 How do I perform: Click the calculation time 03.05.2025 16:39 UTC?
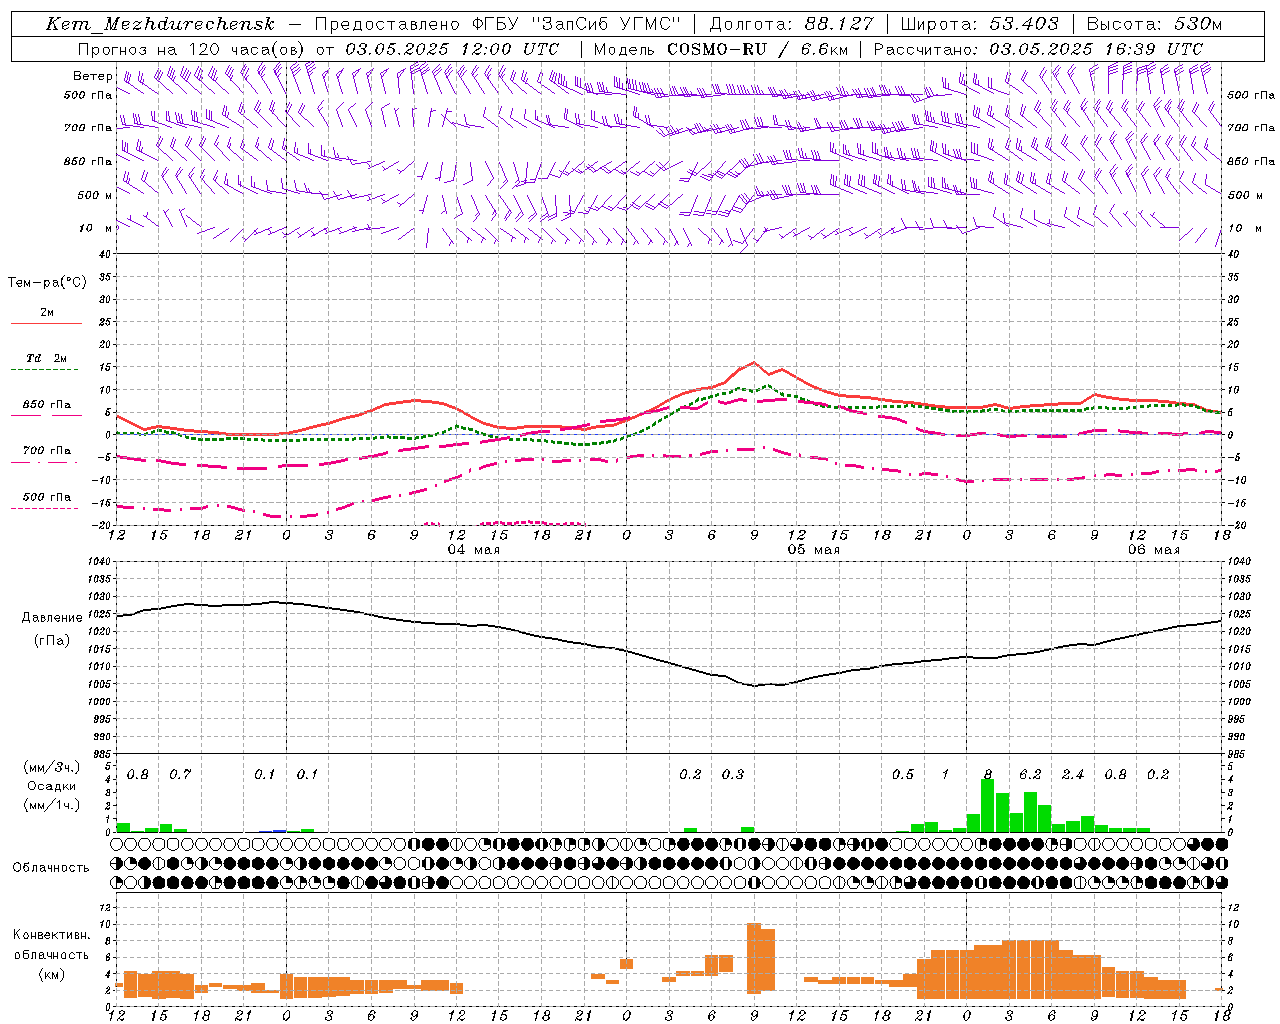point(1096,49)
